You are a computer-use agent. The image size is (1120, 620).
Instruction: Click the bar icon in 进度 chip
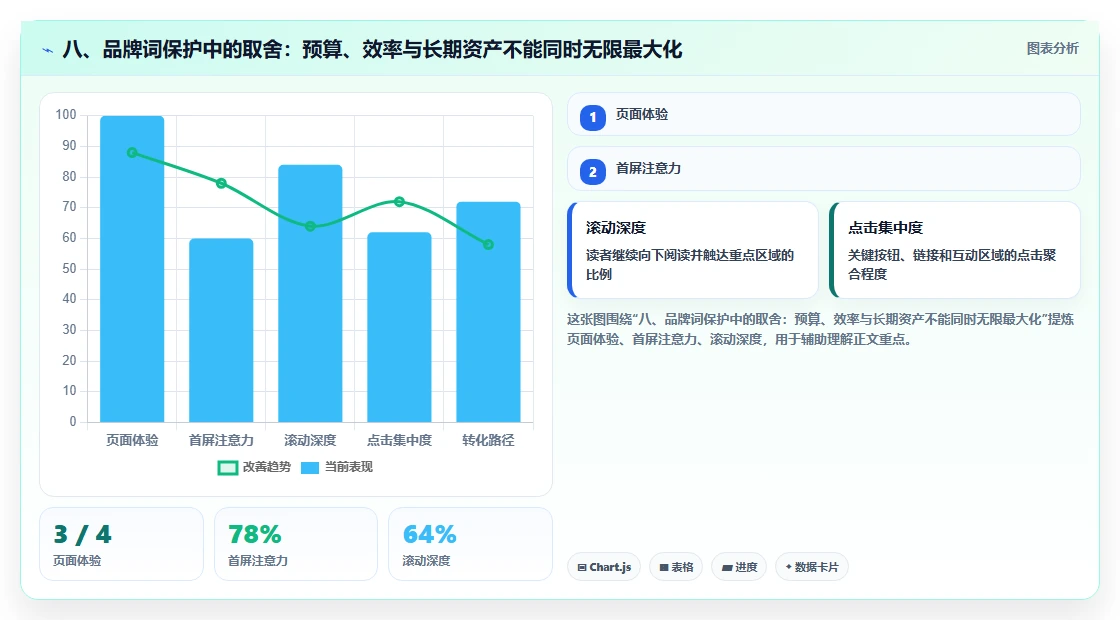pos(726,568)
